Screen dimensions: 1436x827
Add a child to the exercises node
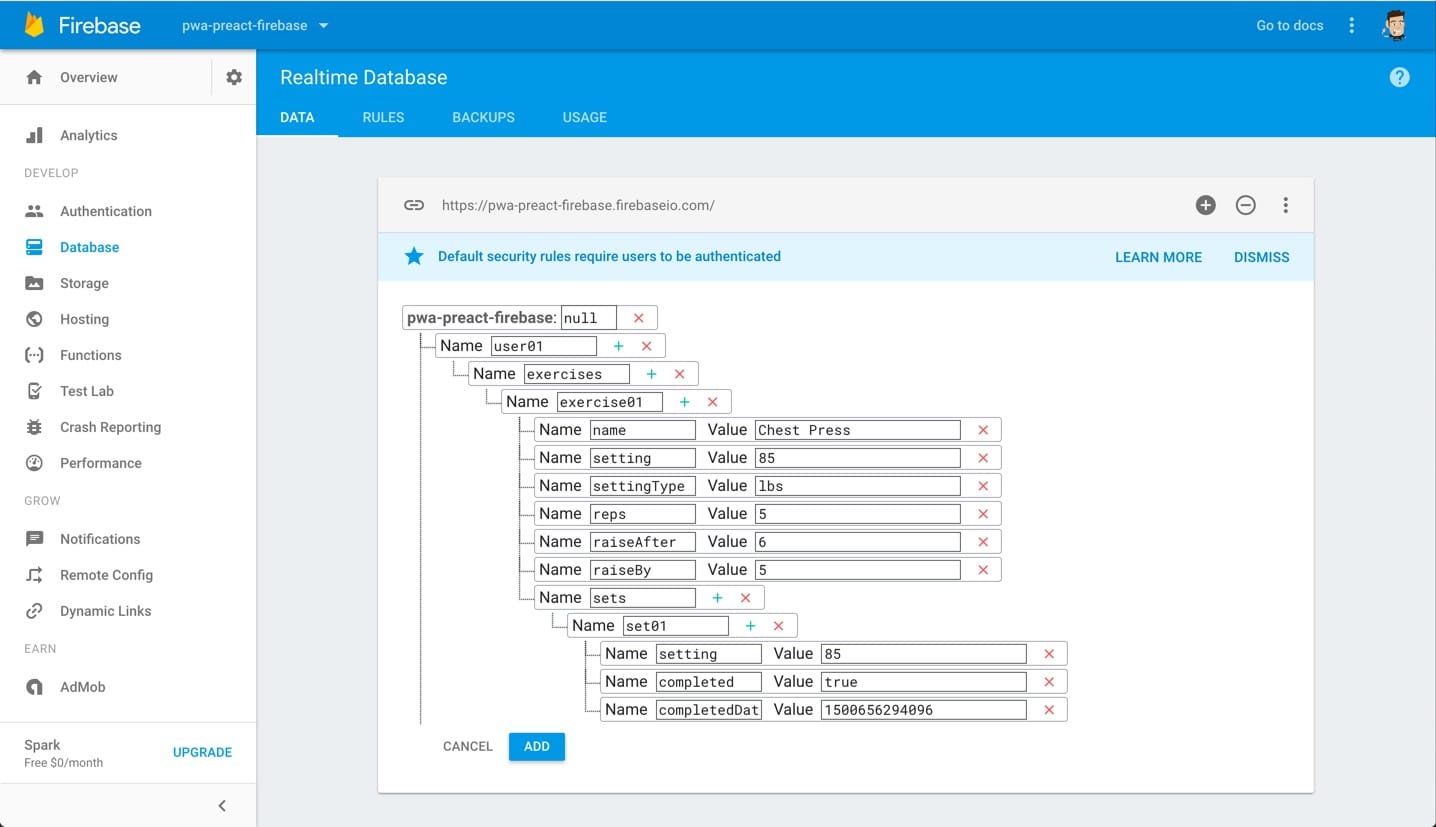651,374
